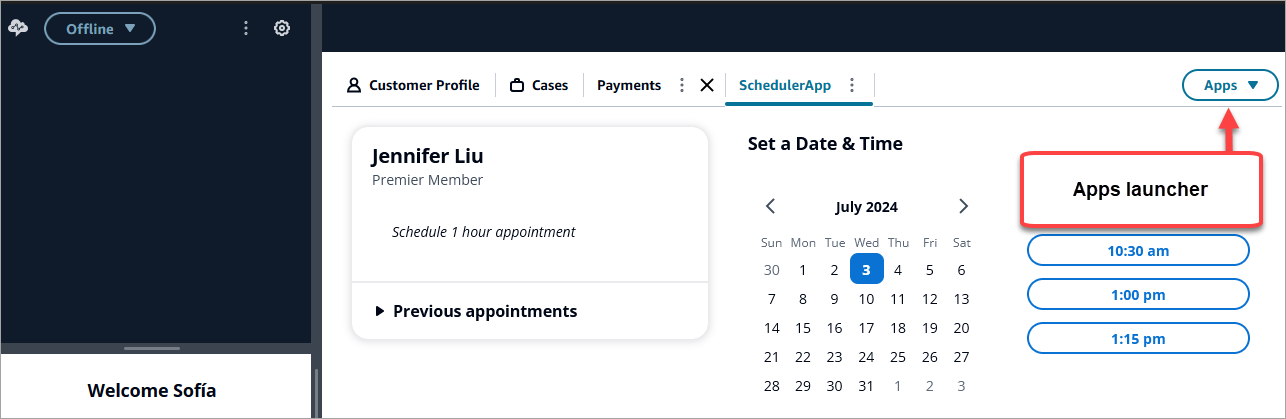Image resolution: width=1286 pixels, height=419 pixels.
Task: Open the left panel three-dot menu
Action: click(x=246, y=28)
